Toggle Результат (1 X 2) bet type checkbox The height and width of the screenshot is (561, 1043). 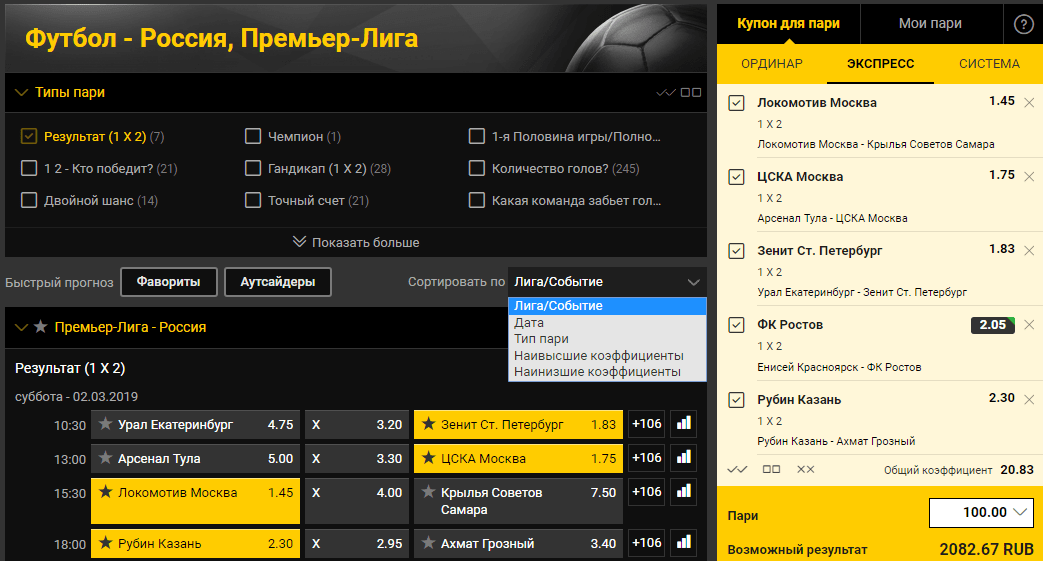[x=29, y=136]
